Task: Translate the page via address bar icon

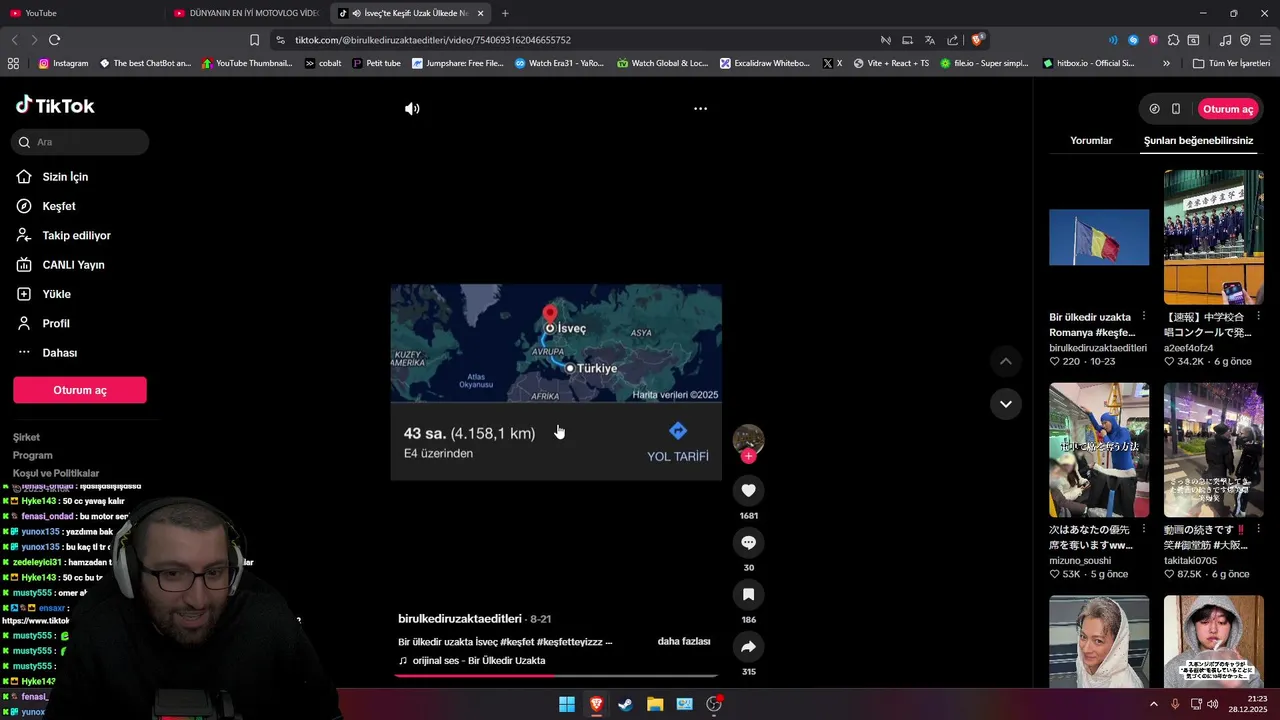Action: pos(930,40)
